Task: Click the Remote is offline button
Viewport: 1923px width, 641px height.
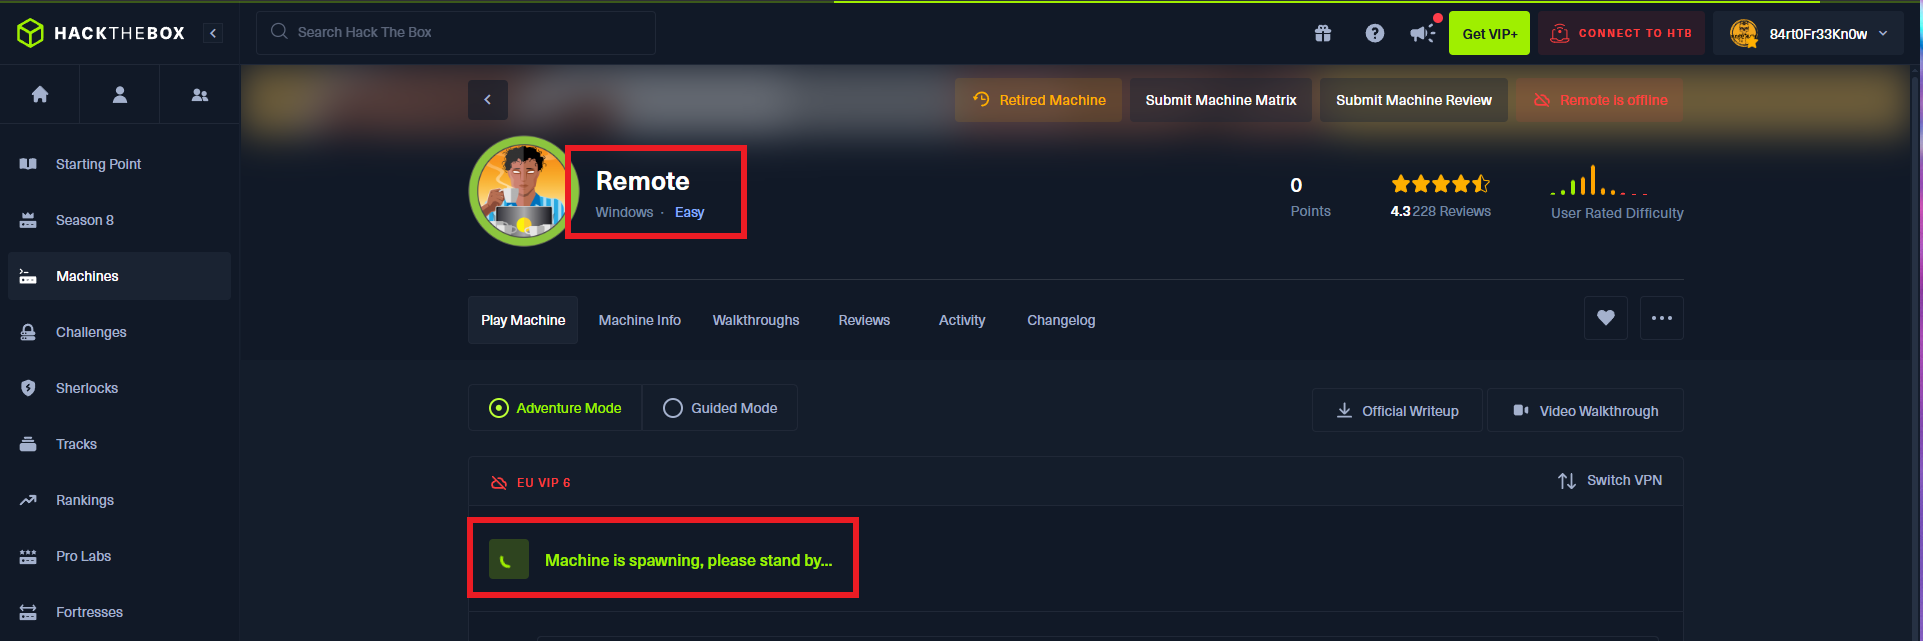Action: [1600, 100]
